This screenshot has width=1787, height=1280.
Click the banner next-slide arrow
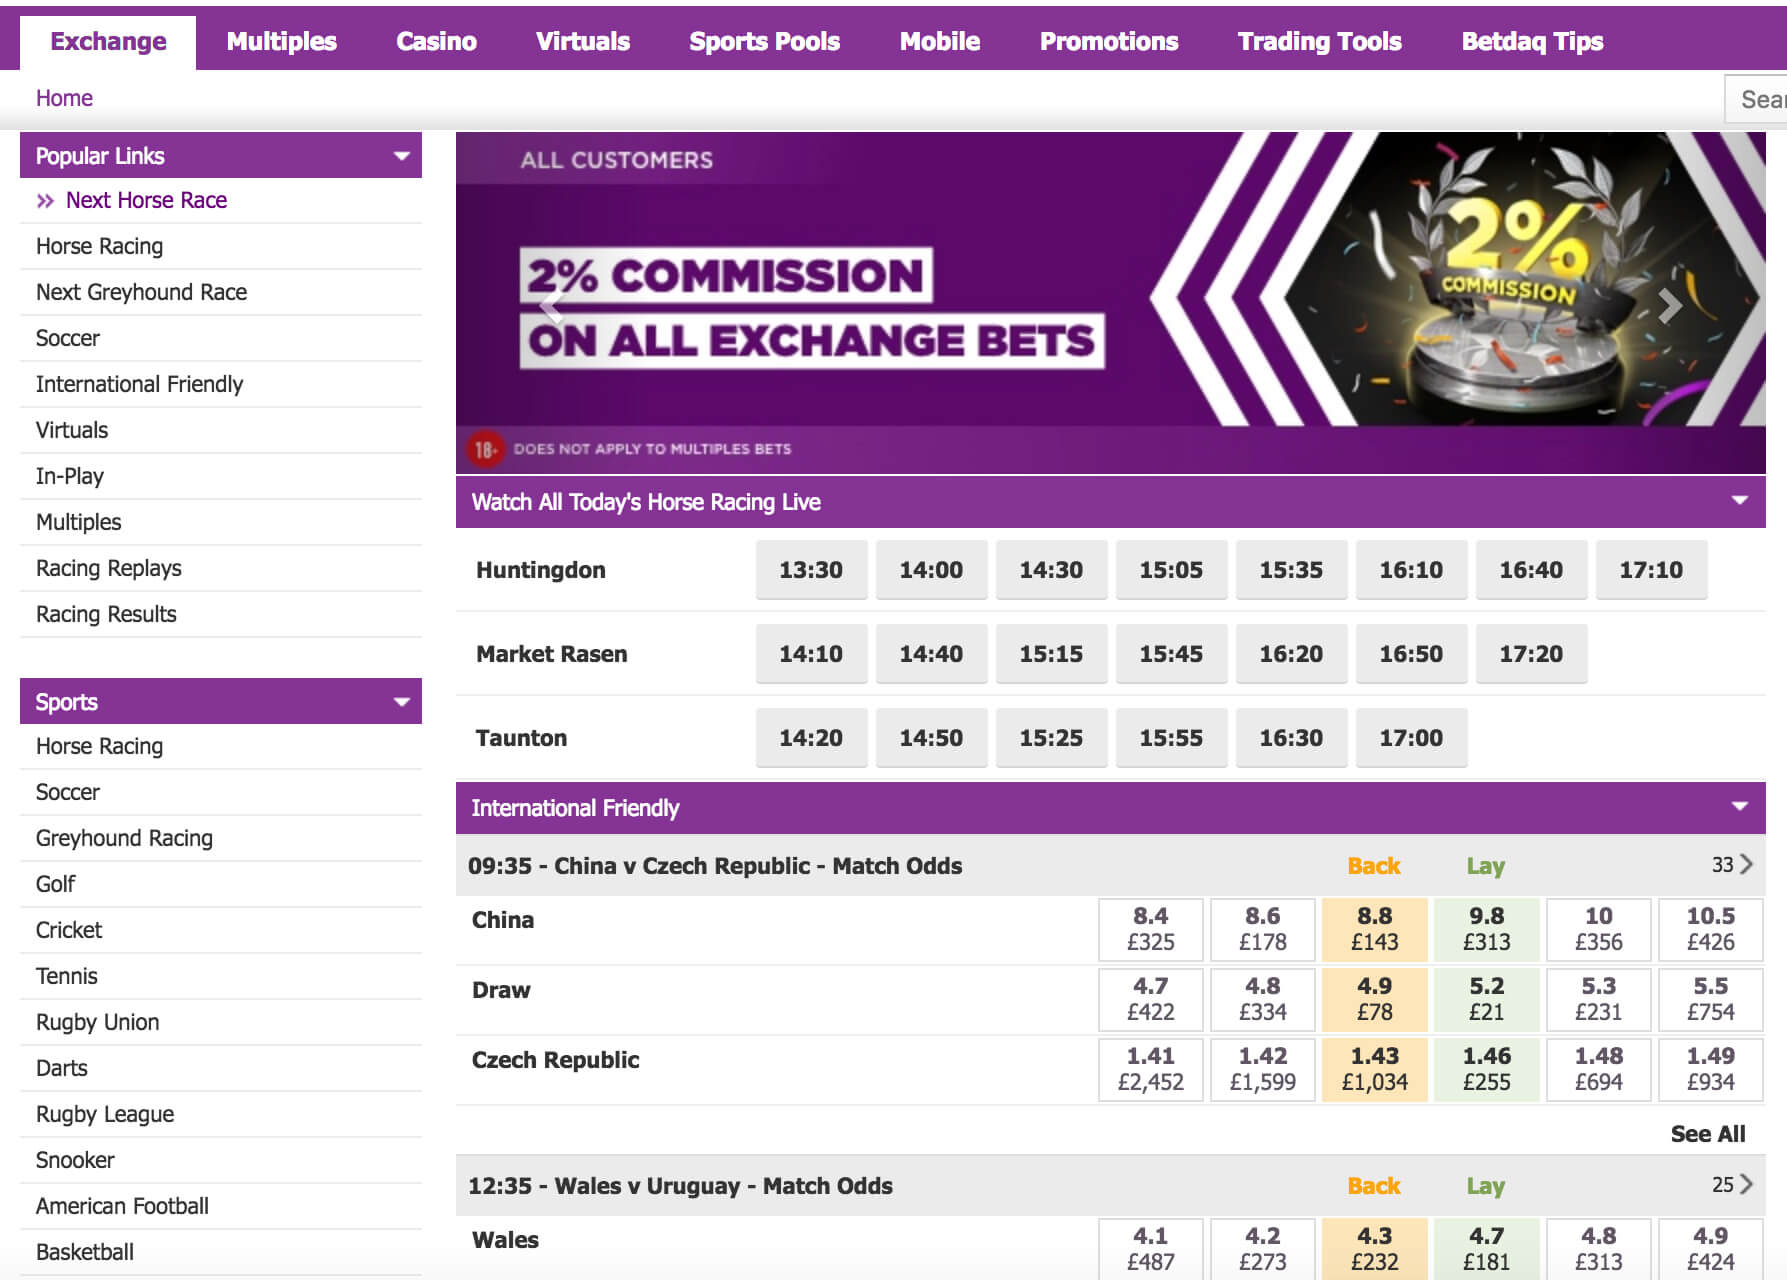[1669, 305]
